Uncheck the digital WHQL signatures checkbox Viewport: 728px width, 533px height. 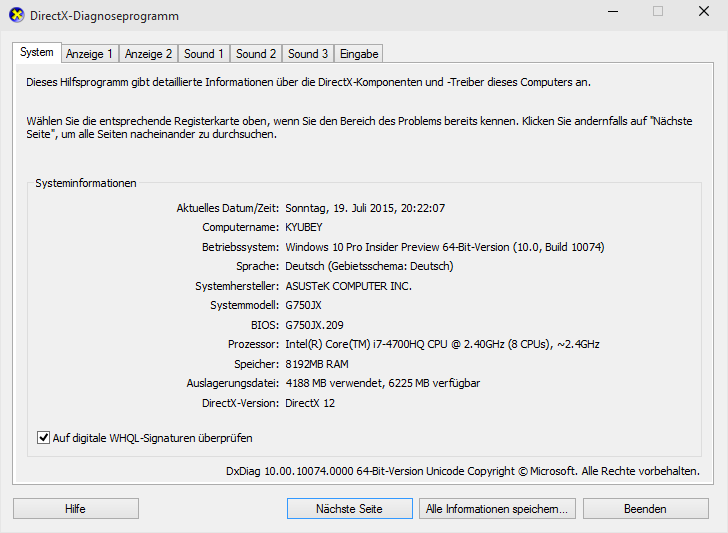pos(44,438)
